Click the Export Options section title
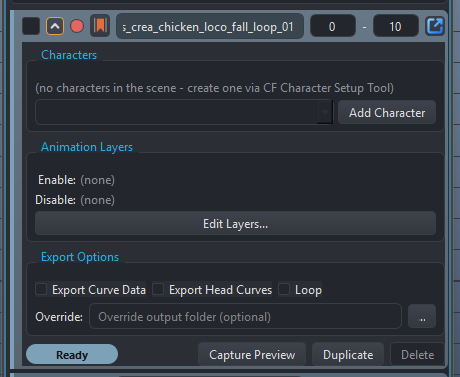 80,257
